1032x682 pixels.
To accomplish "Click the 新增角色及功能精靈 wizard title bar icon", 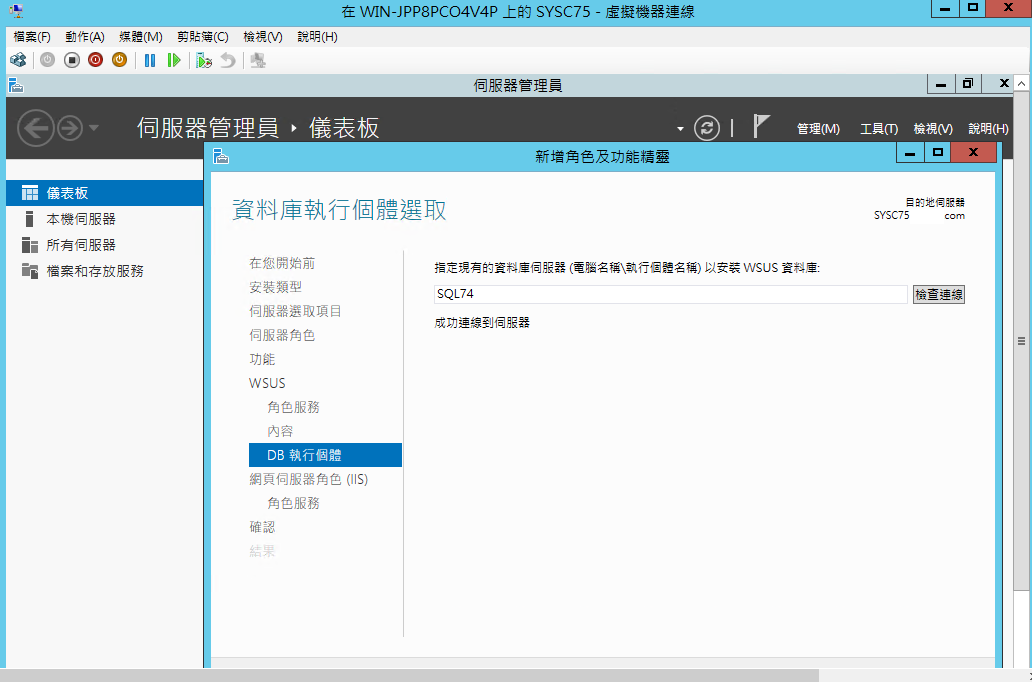I will pos(221,156).
